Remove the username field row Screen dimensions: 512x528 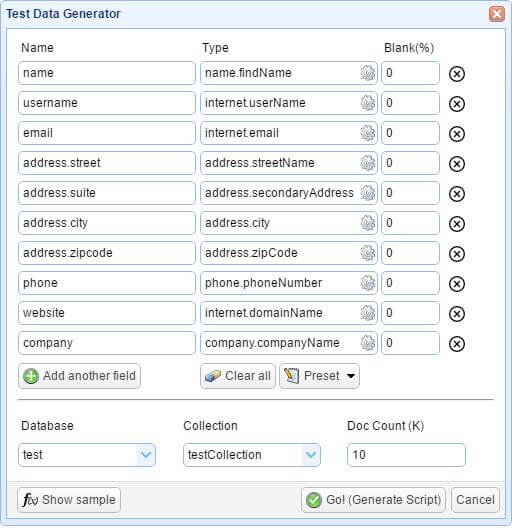[457, 104]
